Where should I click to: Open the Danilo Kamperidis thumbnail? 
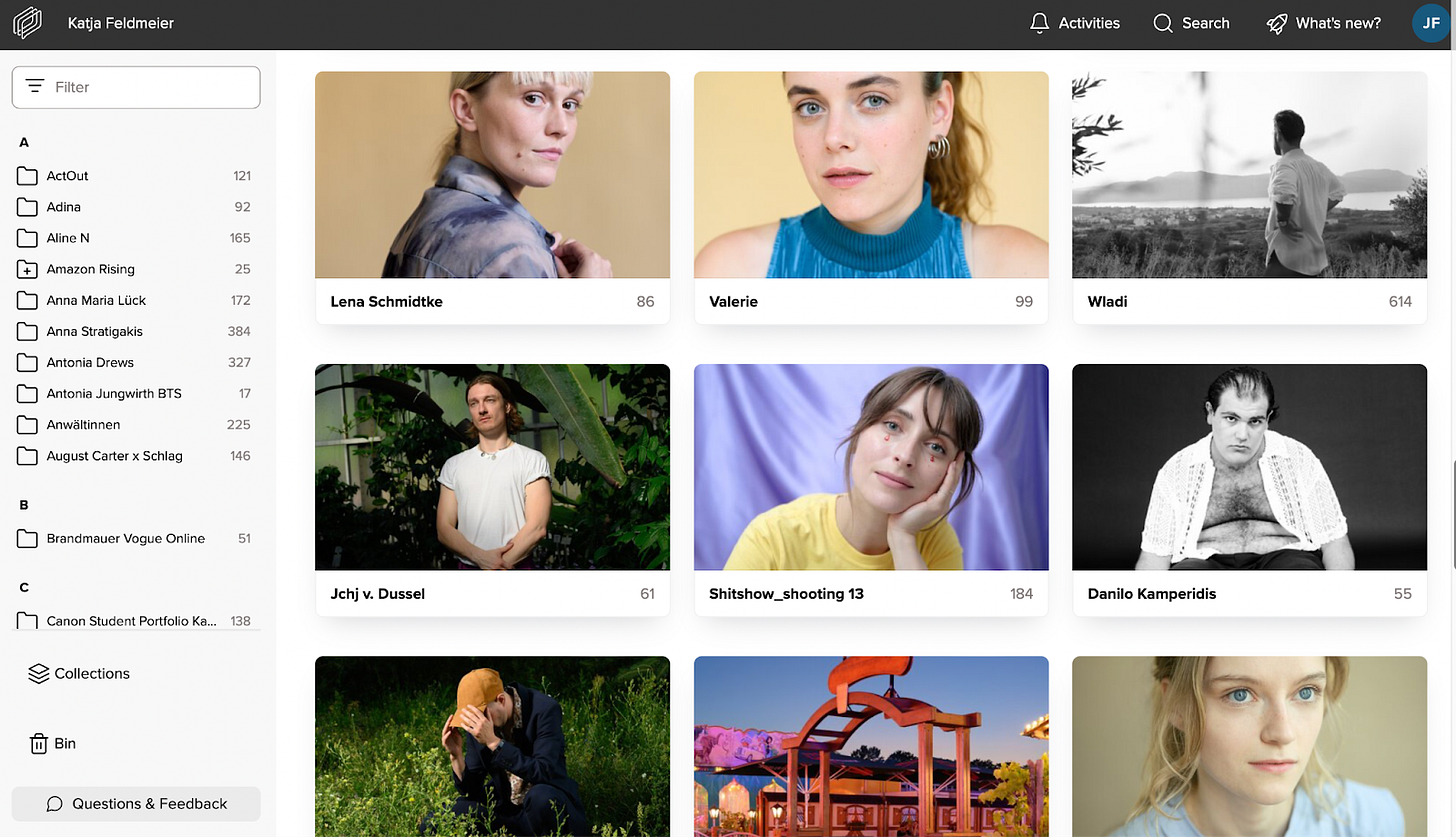(x=1249, y=467)
